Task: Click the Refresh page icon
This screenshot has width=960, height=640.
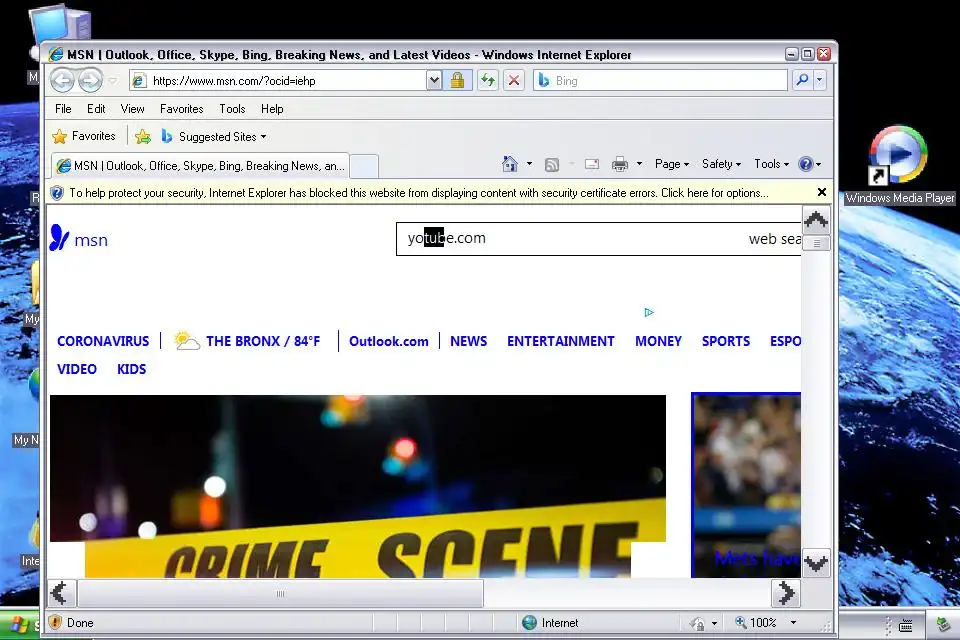Action: (x=488, y=80)
